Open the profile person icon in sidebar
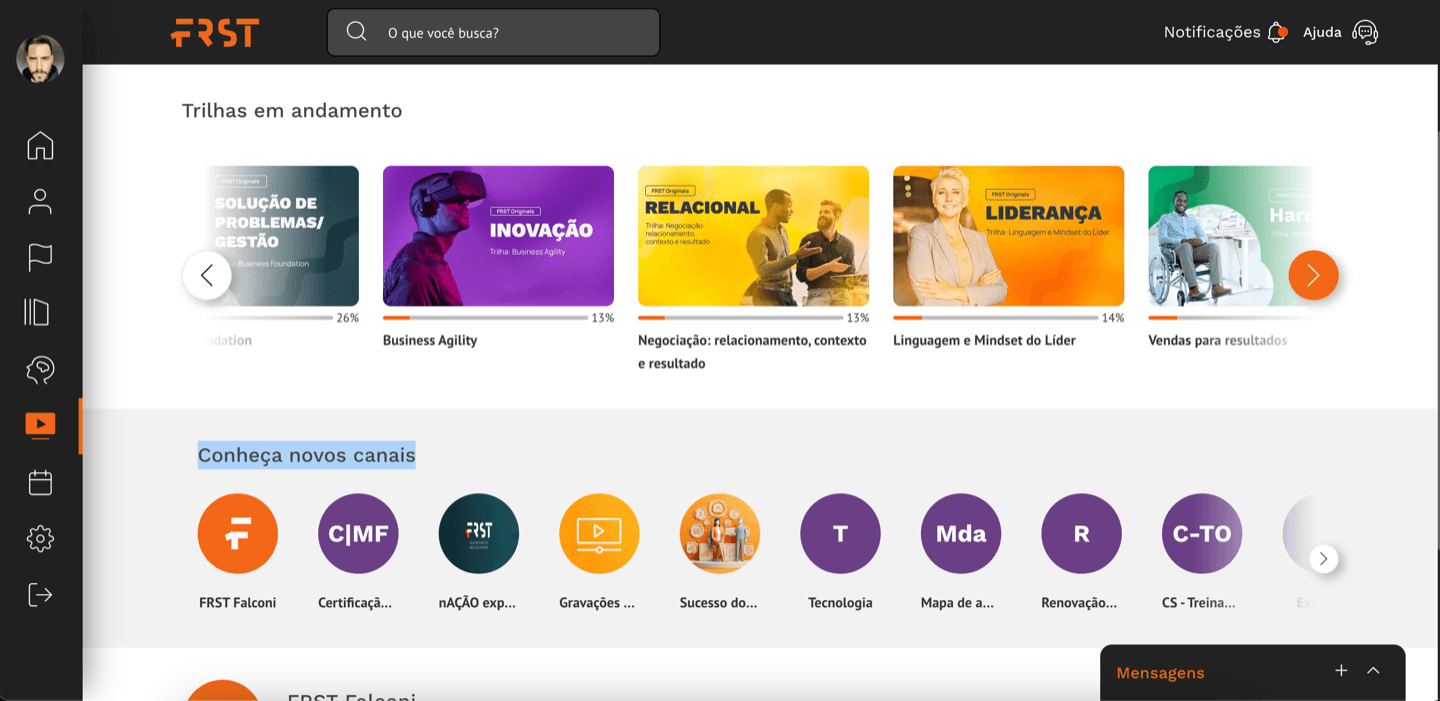This screenshot has height=701, width=1440. [40, 201]
